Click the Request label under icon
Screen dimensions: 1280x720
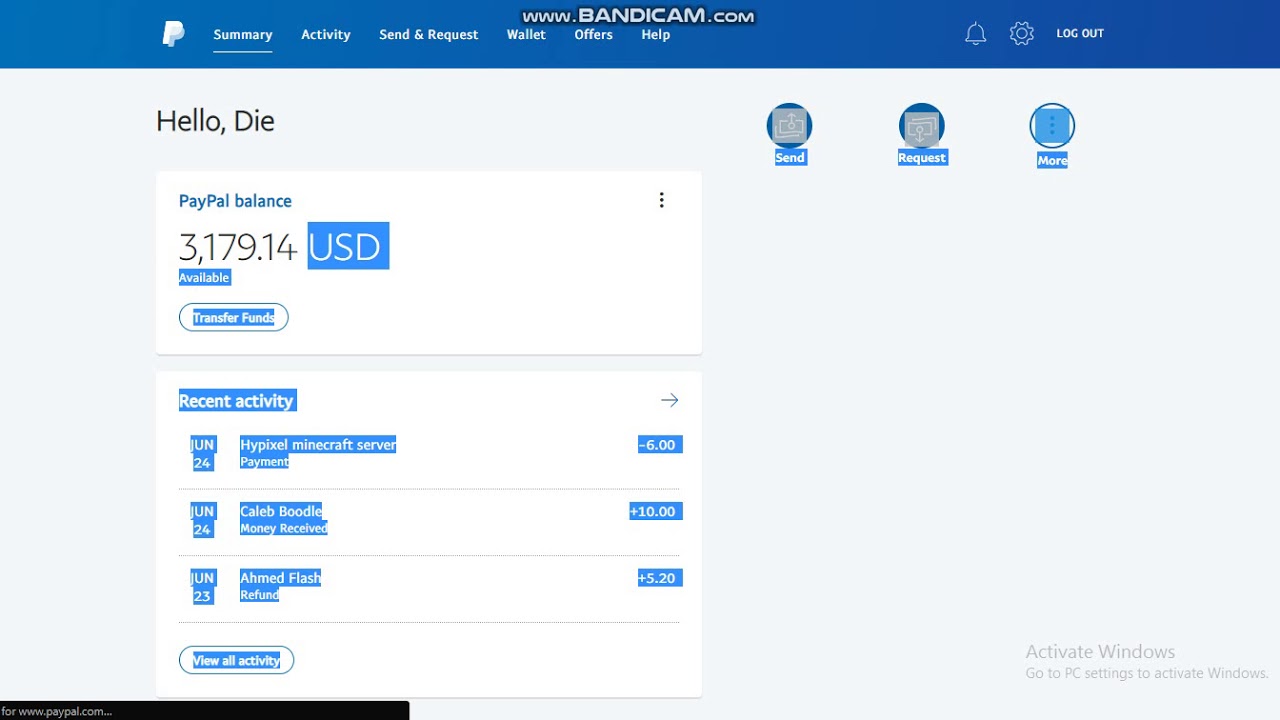(922, 158)
